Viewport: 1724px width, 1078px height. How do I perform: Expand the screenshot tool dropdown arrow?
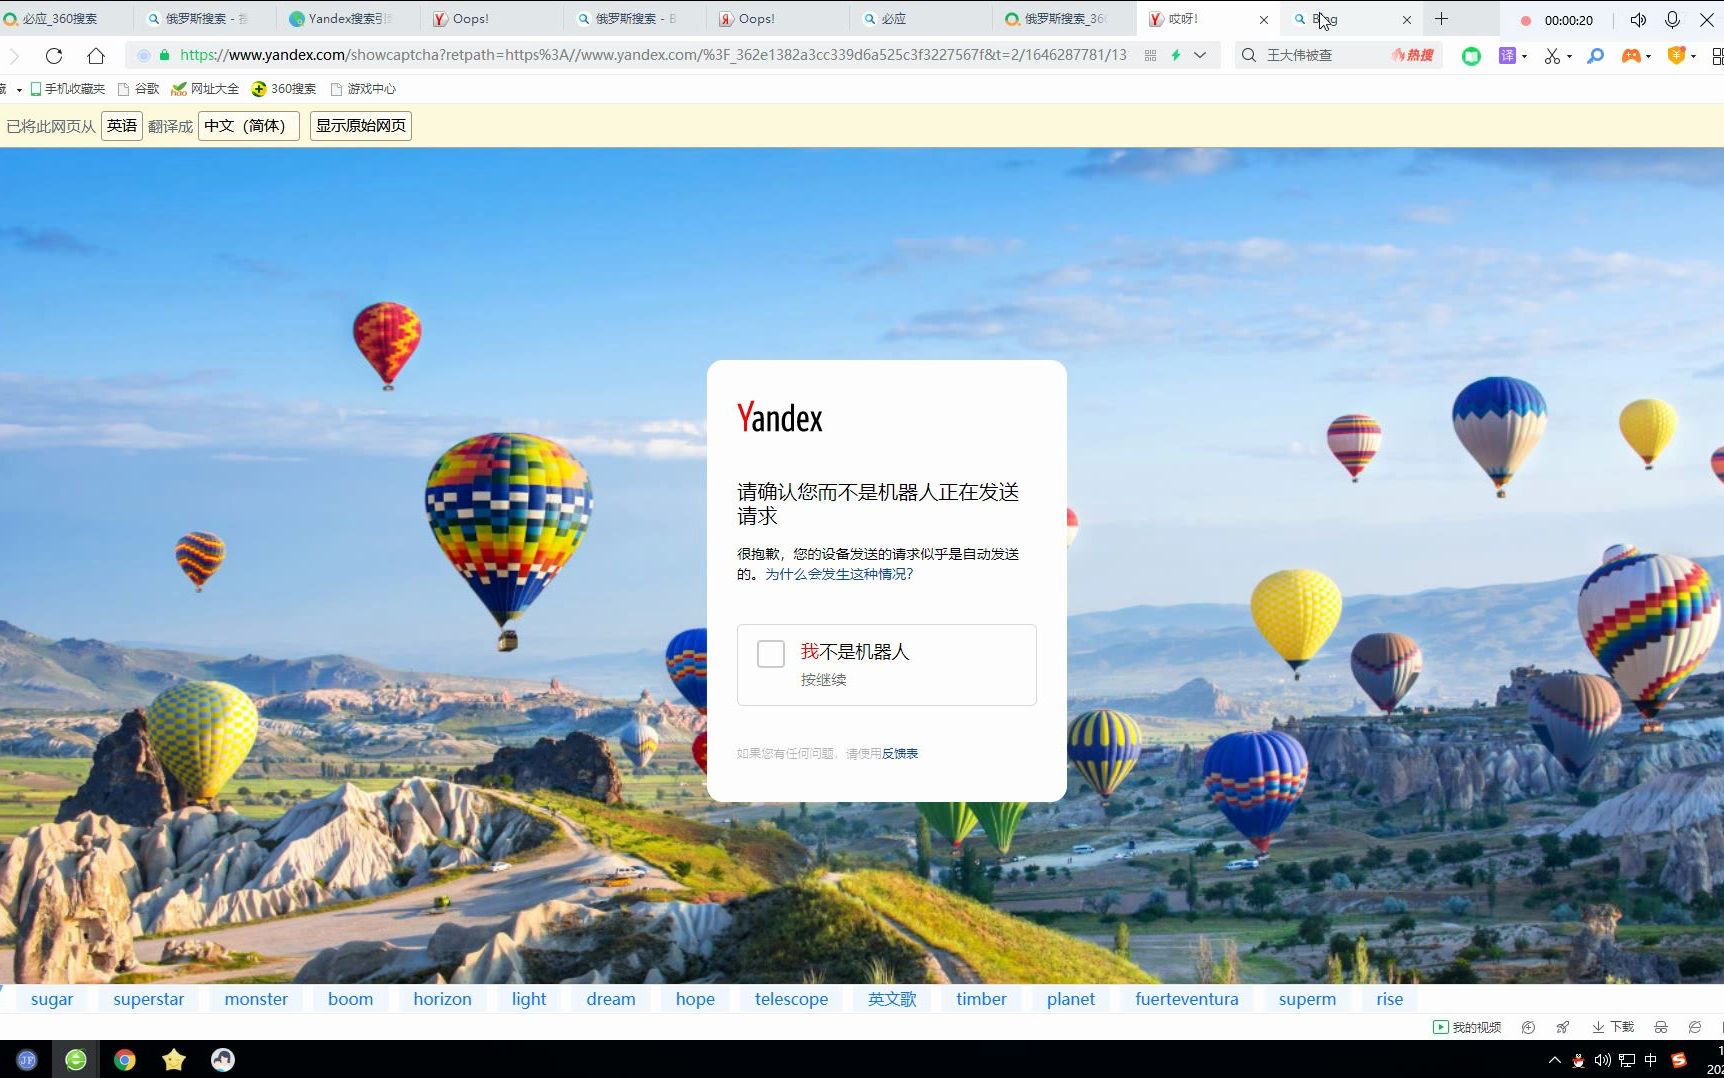[1569, 57]
